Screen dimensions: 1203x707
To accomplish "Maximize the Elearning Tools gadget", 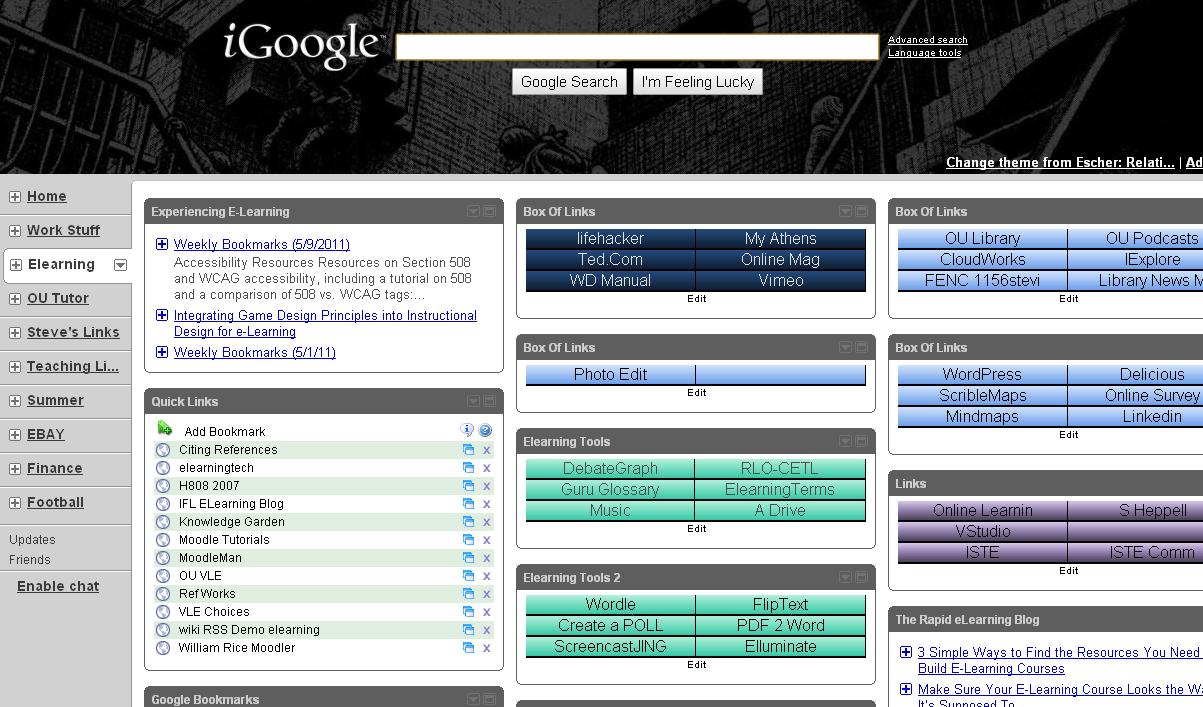I will [861, 442].
